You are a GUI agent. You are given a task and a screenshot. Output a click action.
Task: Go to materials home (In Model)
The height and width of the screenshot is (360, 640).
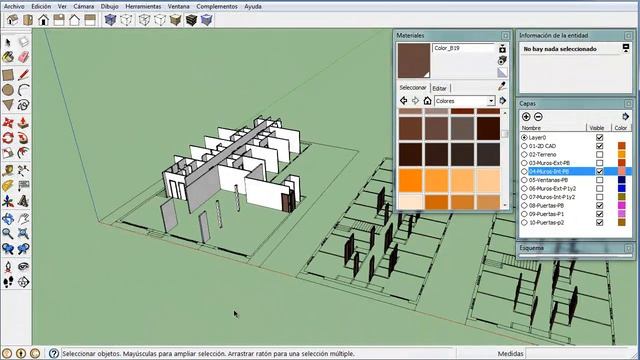pos(427,100)
